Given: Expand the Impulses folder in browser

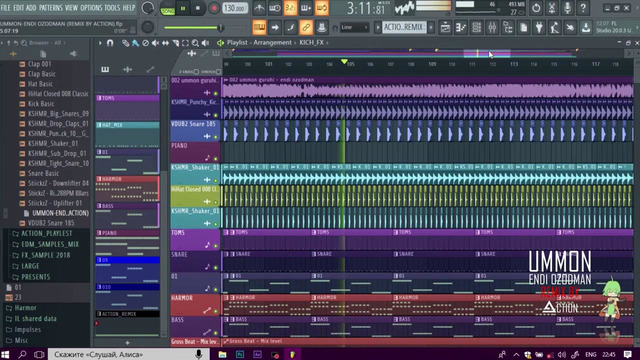Looking at the screenshot, I should (23, 329).
